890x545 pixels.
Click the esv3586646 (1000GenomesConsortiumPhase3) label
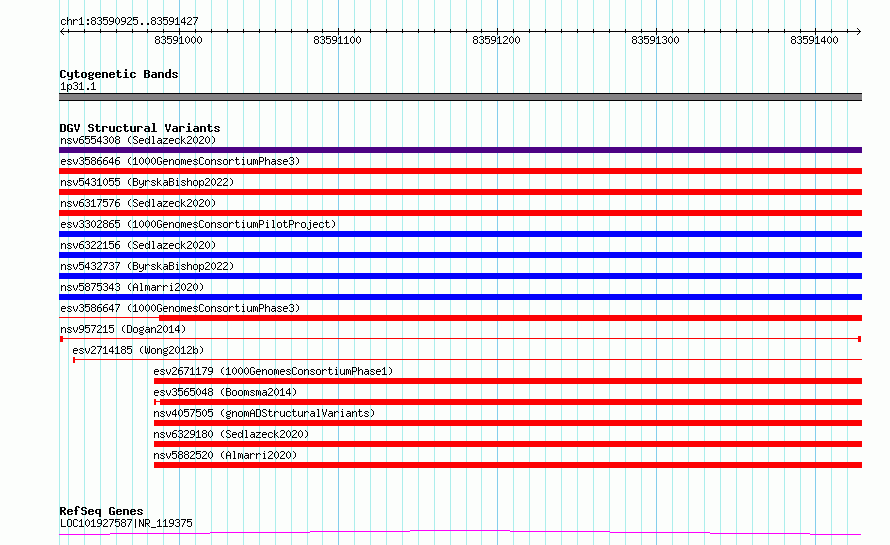pos(180,161)
